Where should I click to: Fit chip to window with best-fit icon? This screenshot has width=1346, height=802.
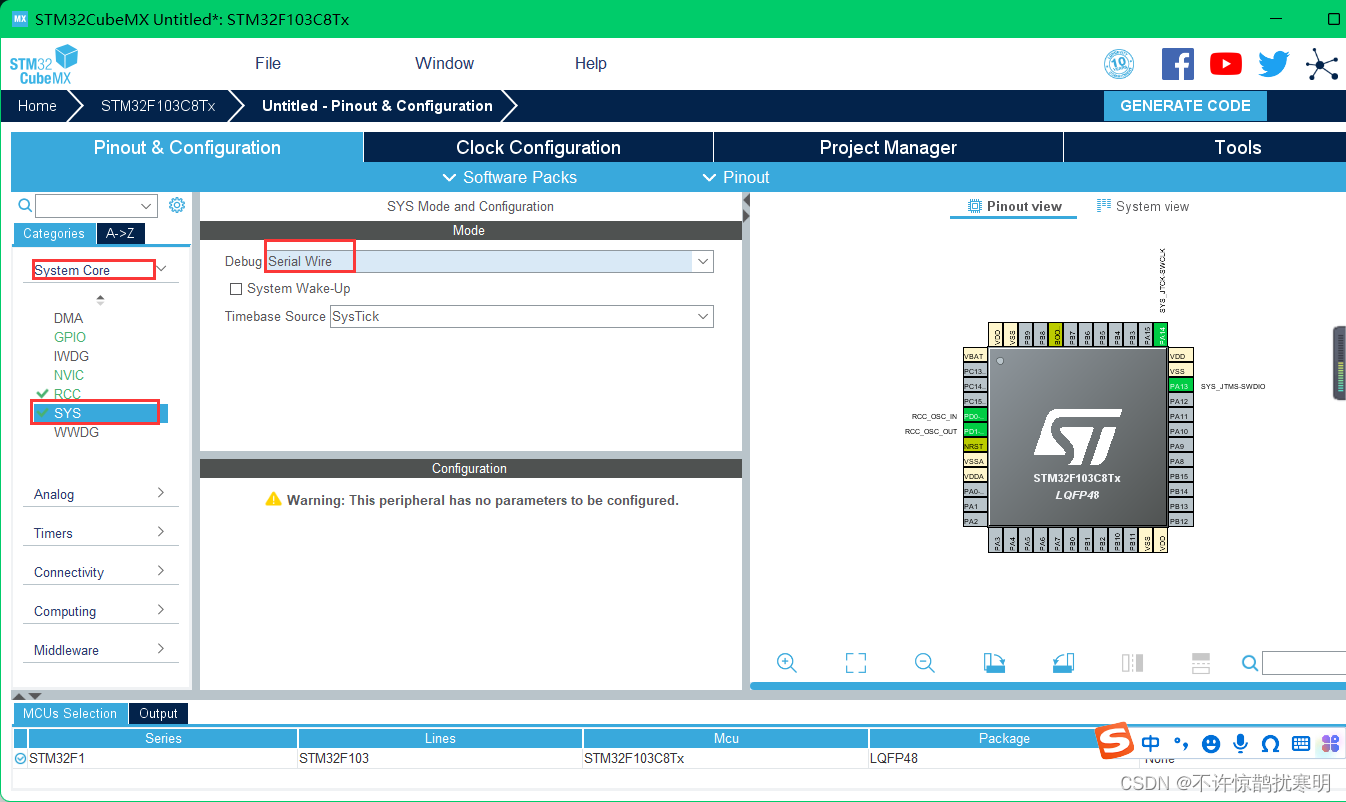point(856,663)
